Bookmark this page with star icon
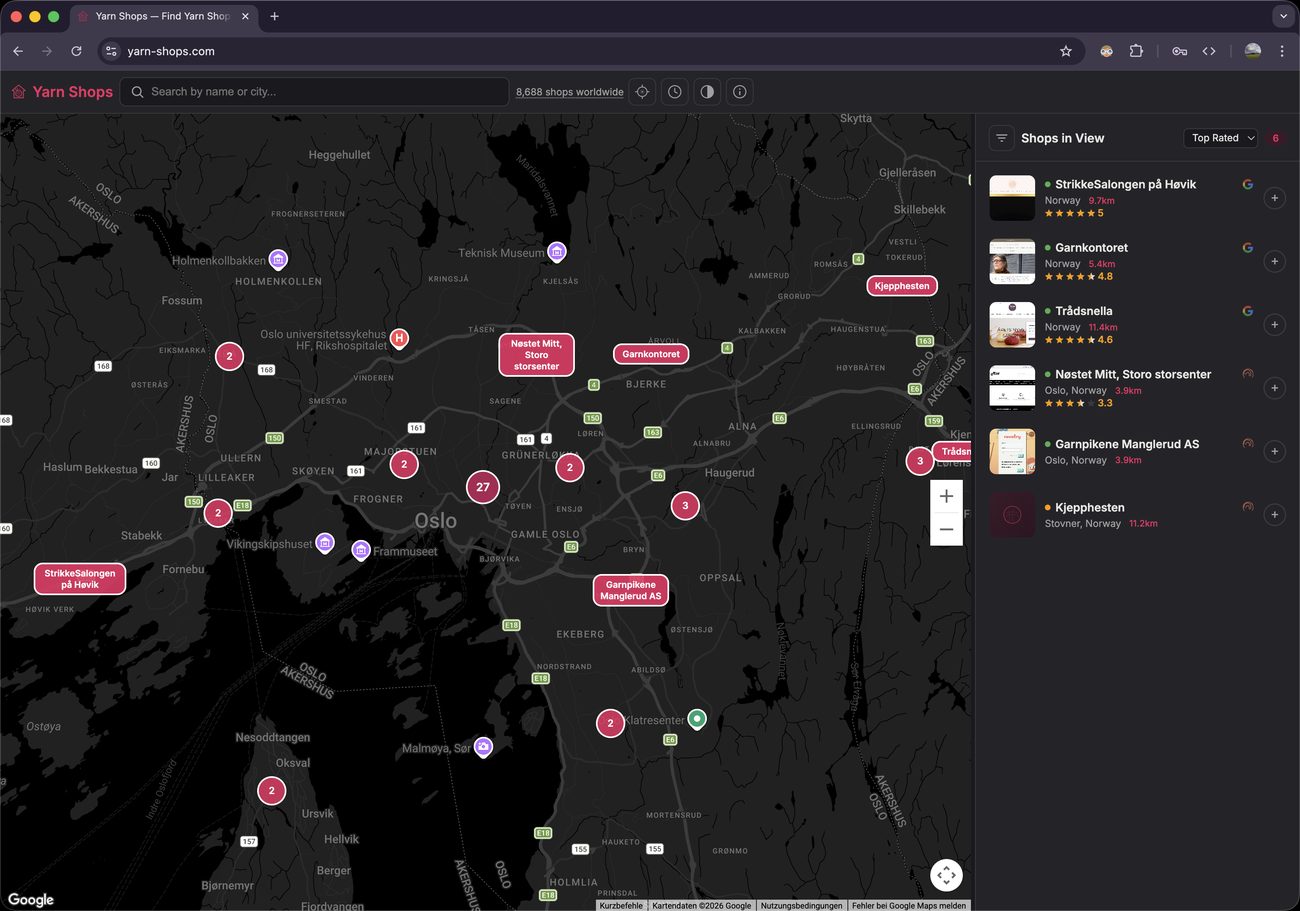 coord(1066,51)
